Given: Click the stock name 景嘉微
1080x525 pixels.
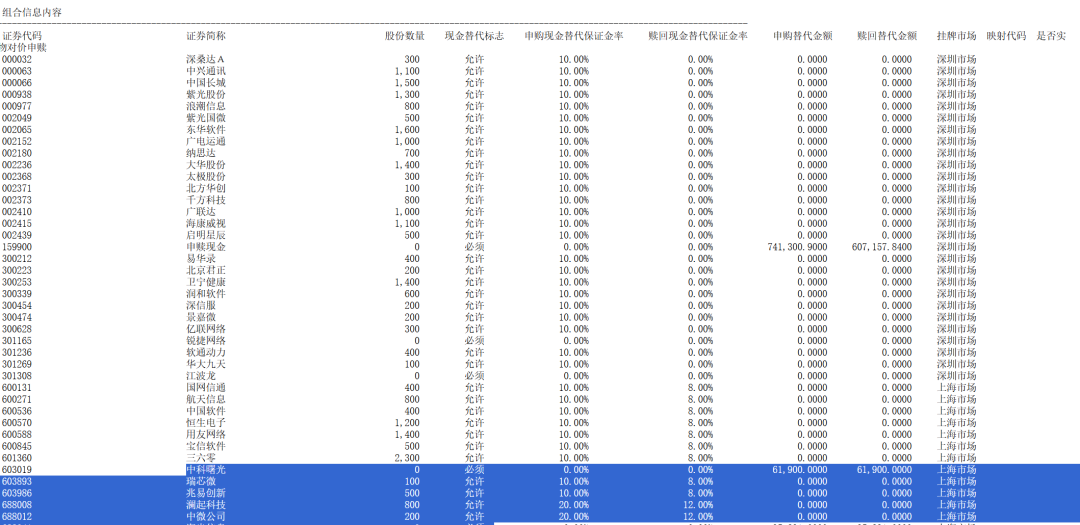Looking at the screenshot, I should (201, 317).
